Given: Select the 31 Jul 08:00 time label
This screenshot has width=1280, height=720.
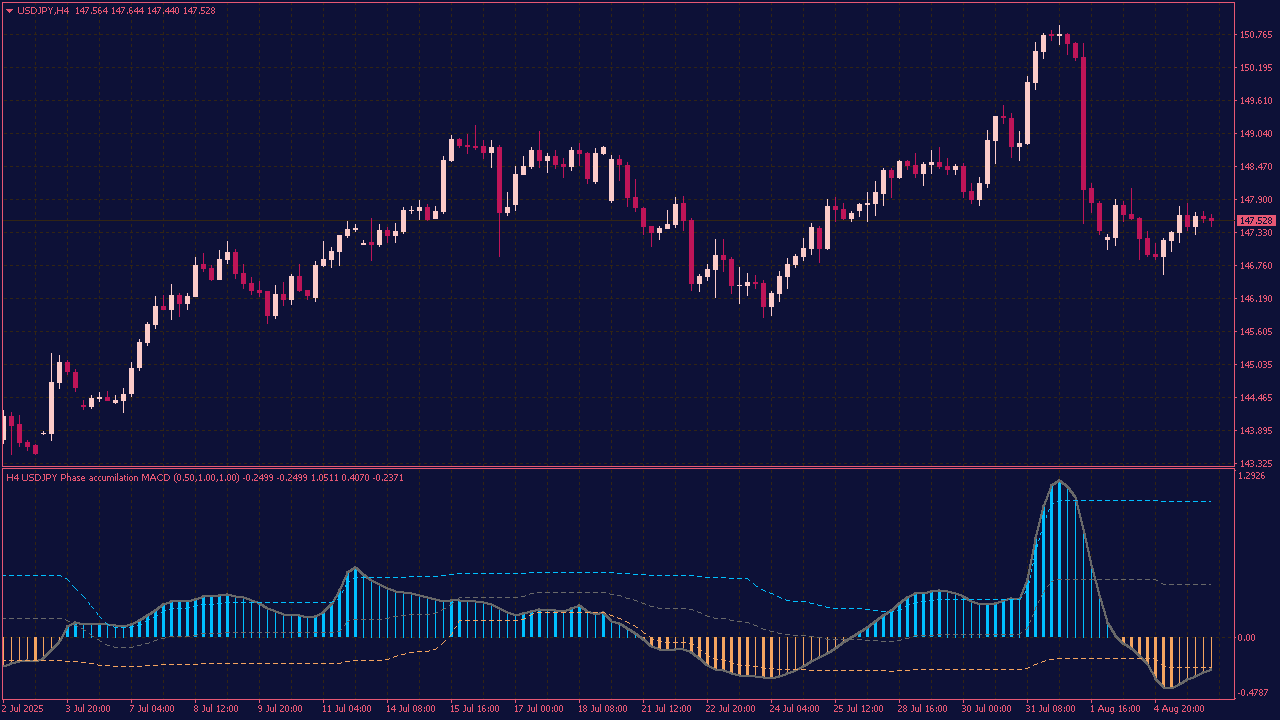Looking at the screenshot, I should pos(1052,709).
